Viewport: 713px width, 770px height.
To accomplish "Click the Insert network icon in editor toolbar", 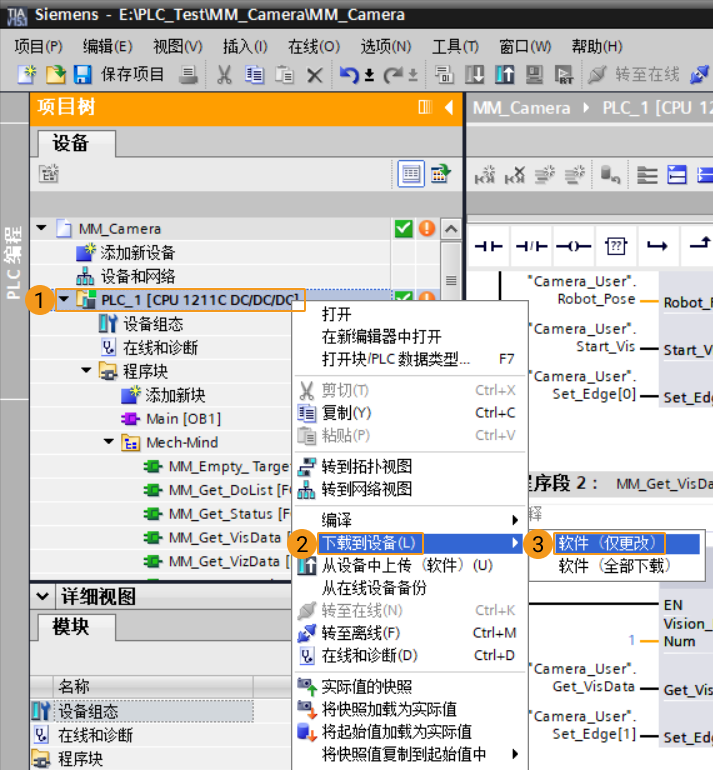I will coord(485,174).
